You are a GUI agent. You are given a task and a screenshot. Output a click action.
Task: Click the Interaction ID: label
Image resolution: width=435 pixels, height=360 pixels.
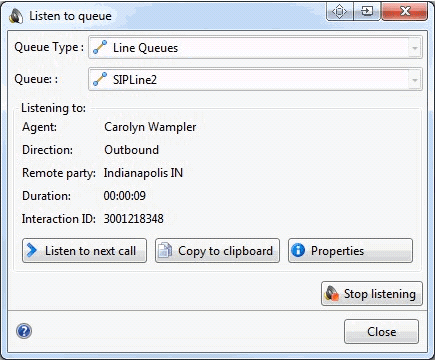[x=59, y=219]
